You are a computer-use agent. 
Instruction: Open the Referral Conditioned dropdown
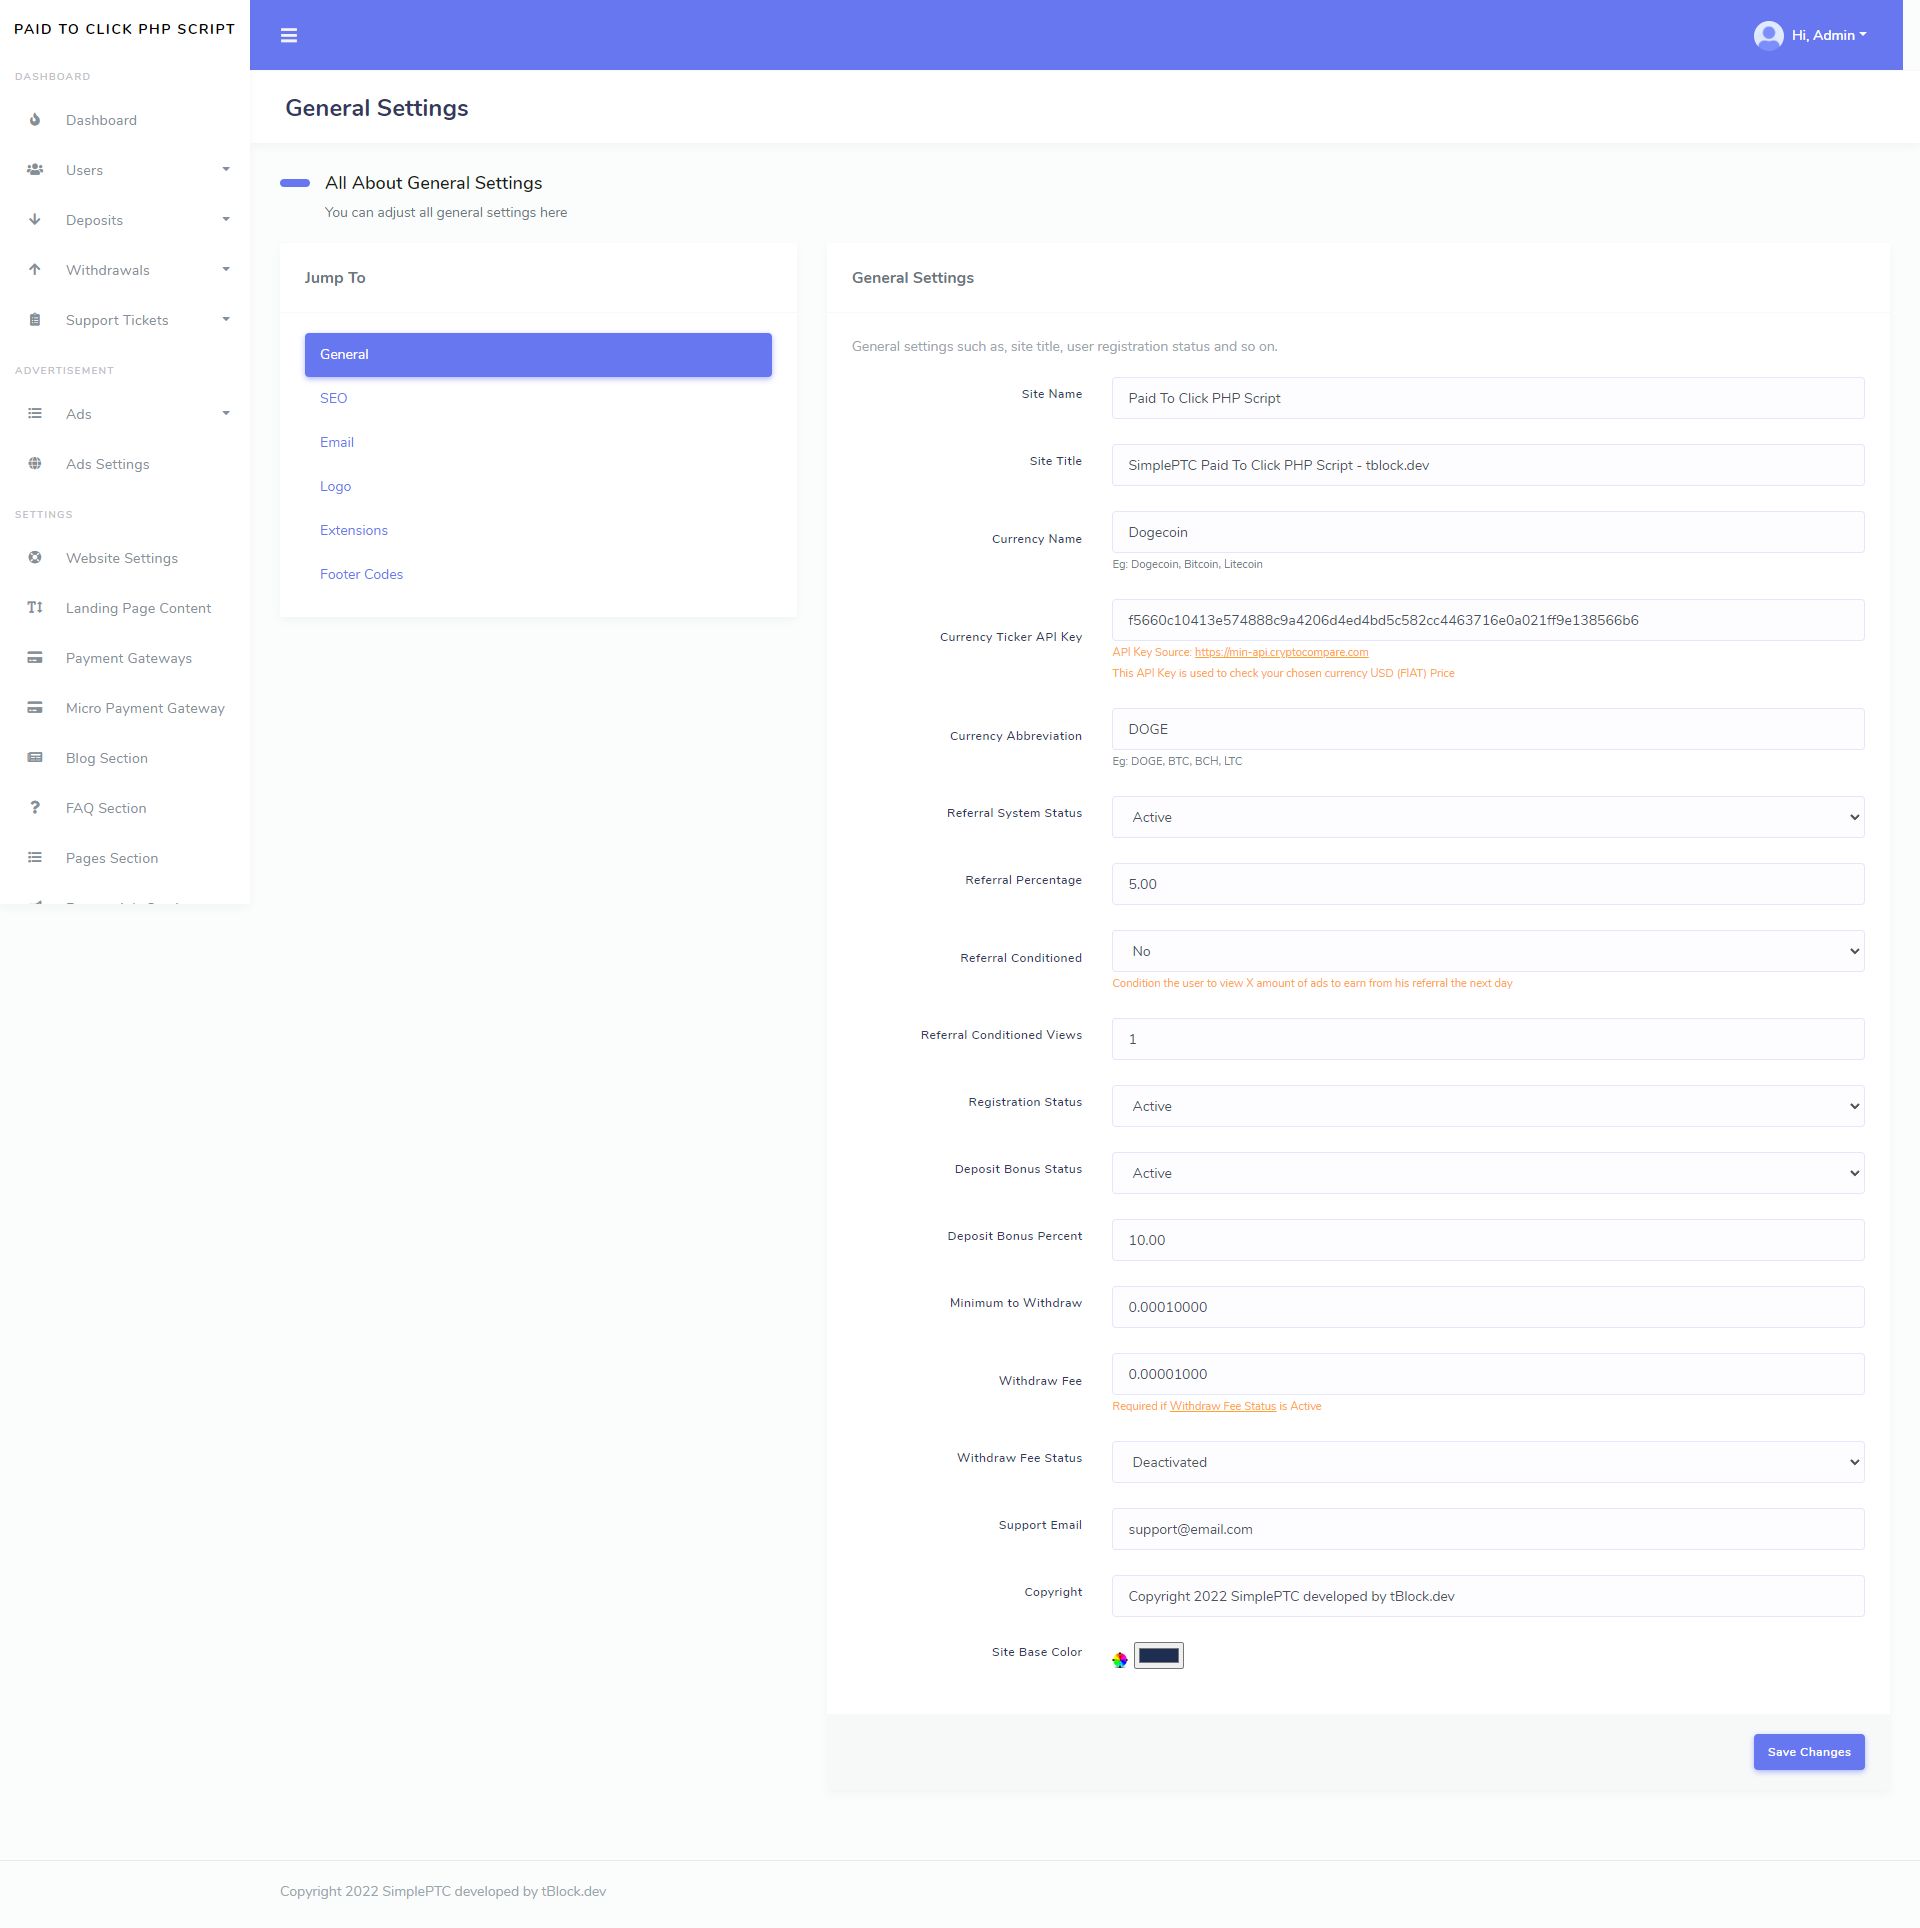[1487, 951]
